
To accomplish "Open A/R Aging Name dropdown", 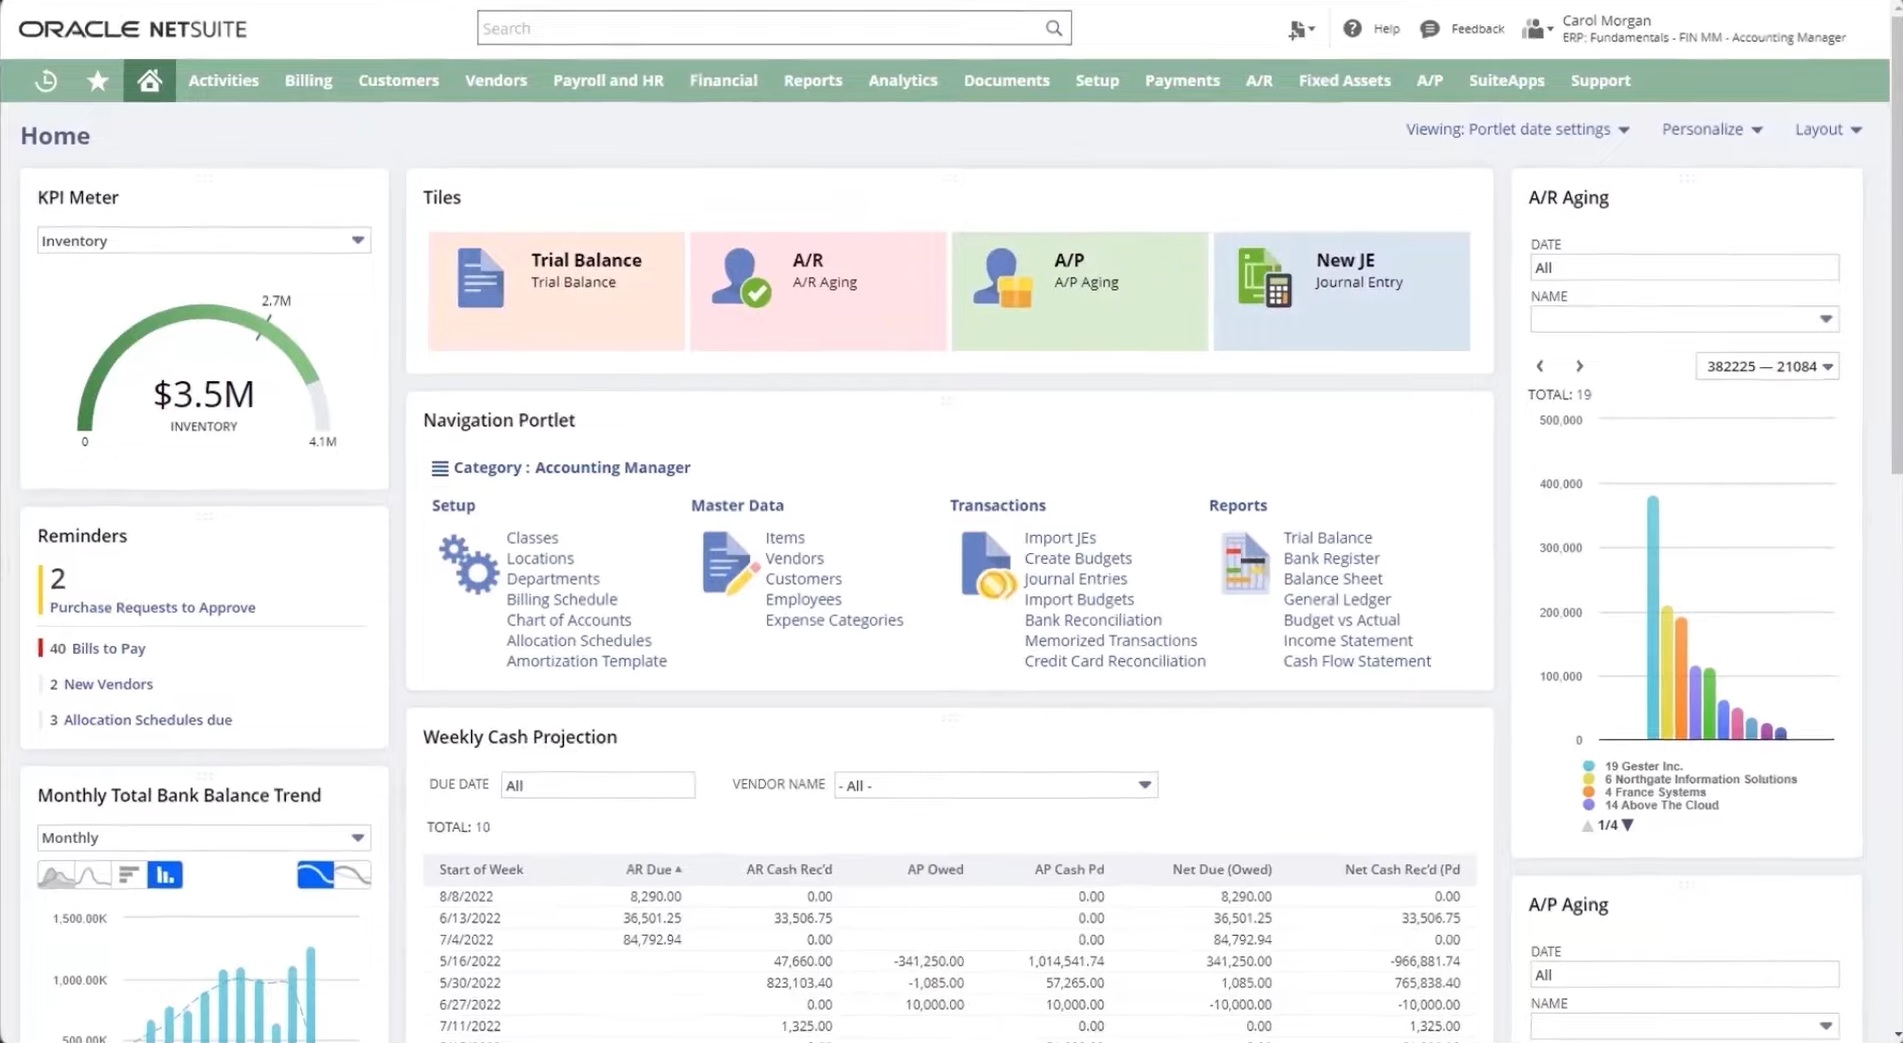I will pyautogui.click(x=1684, y=319).
